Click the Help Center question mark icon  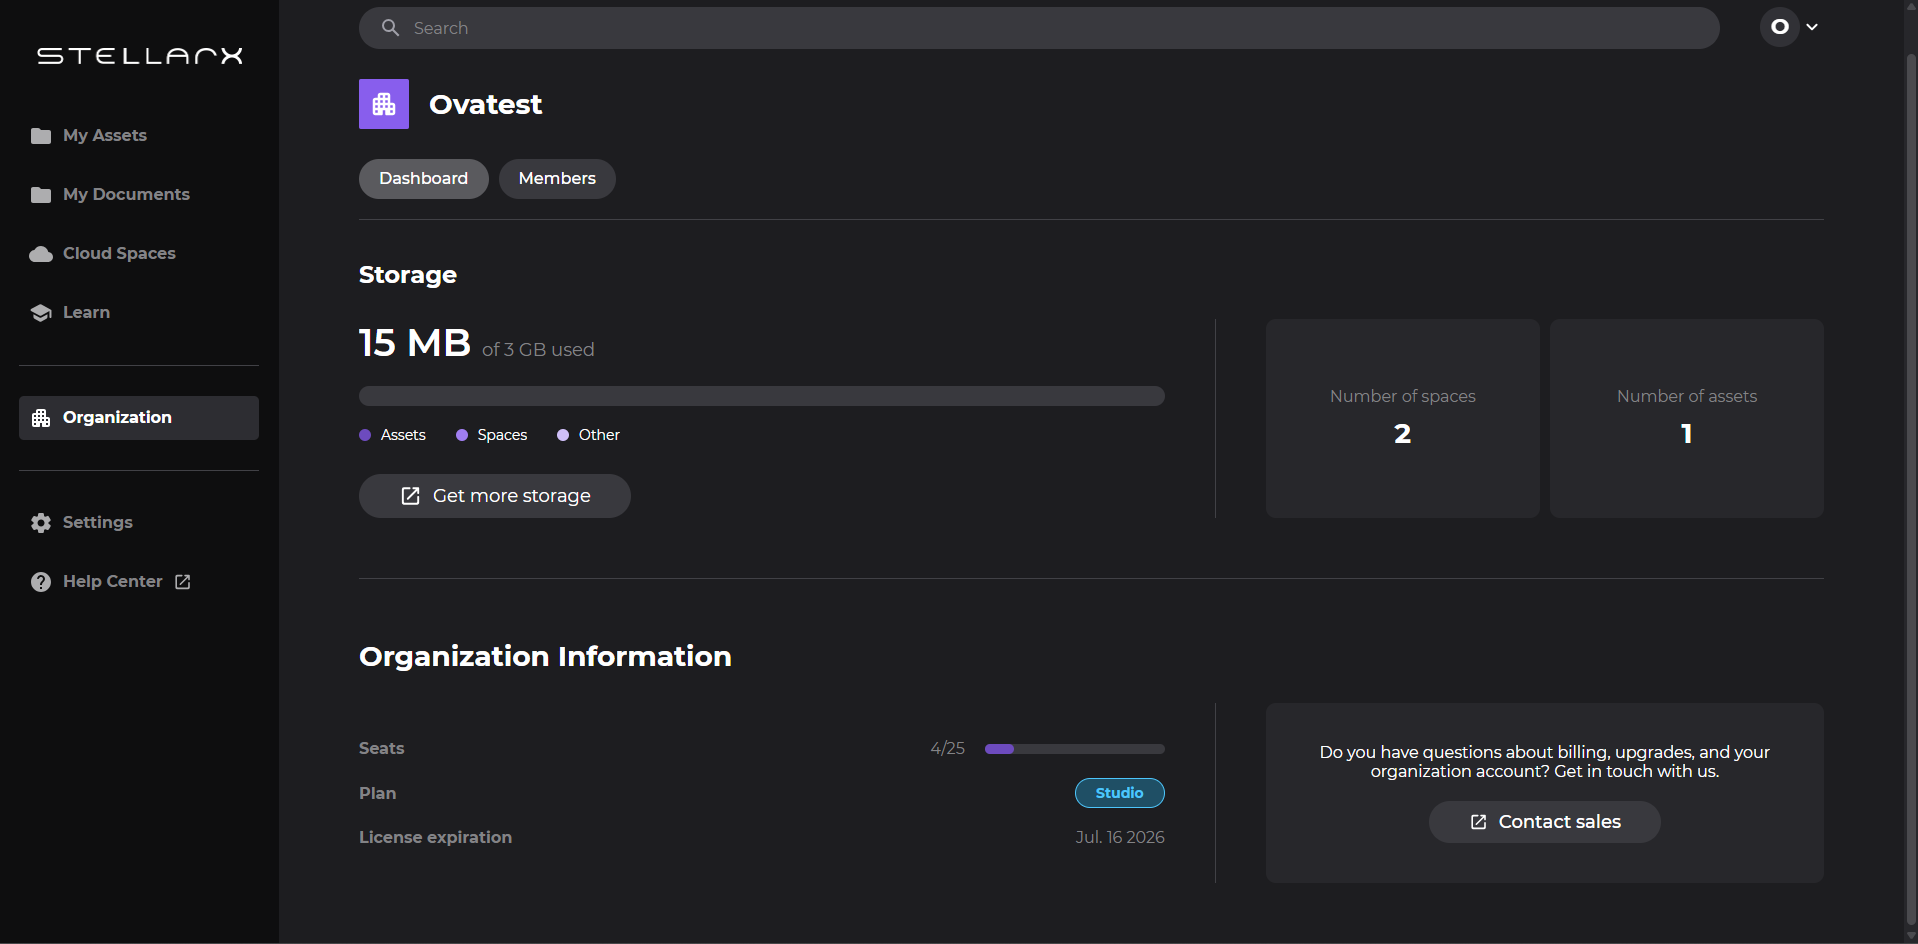(x=41, y=582)
